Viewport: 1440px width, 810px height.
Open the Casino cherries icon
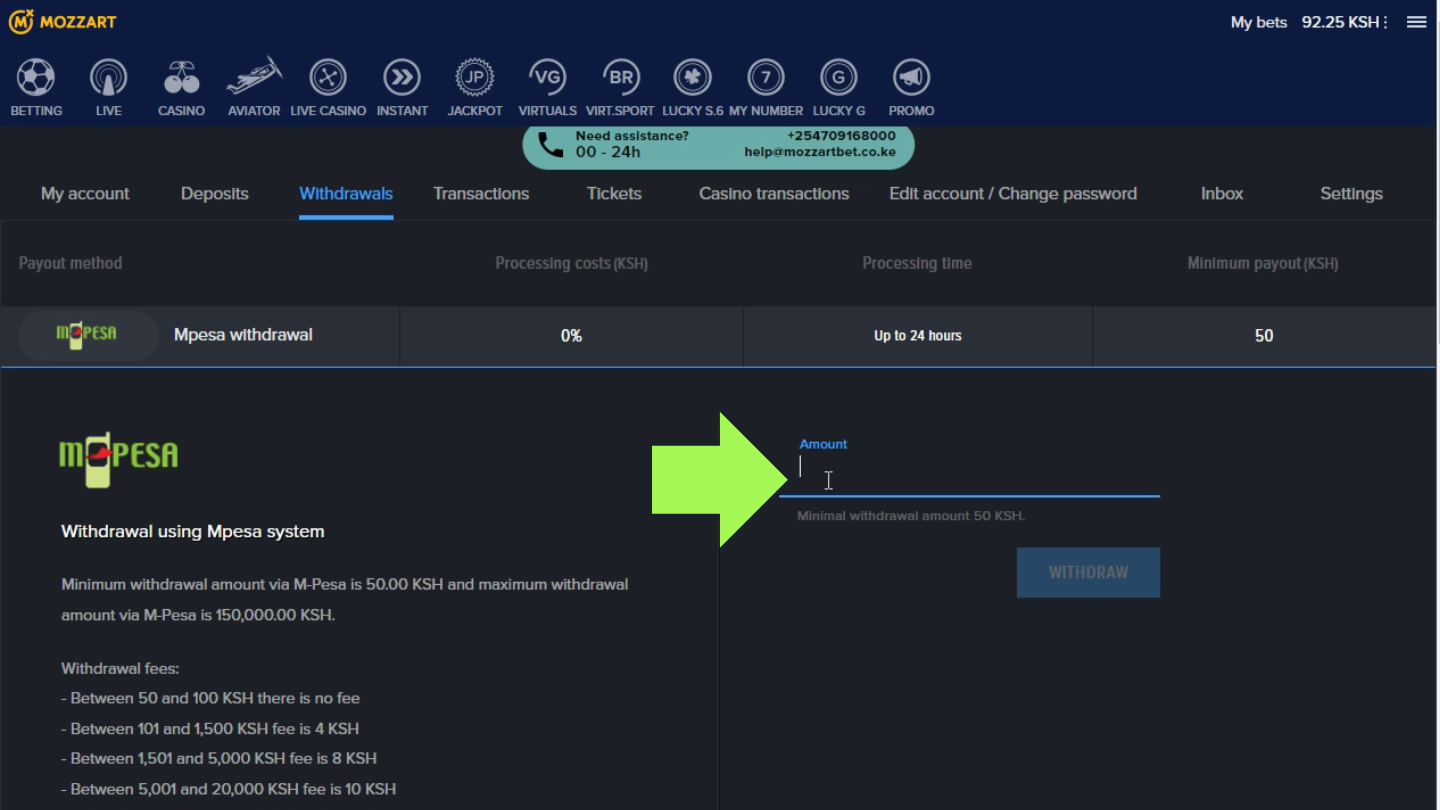click(x=181, y=78)
